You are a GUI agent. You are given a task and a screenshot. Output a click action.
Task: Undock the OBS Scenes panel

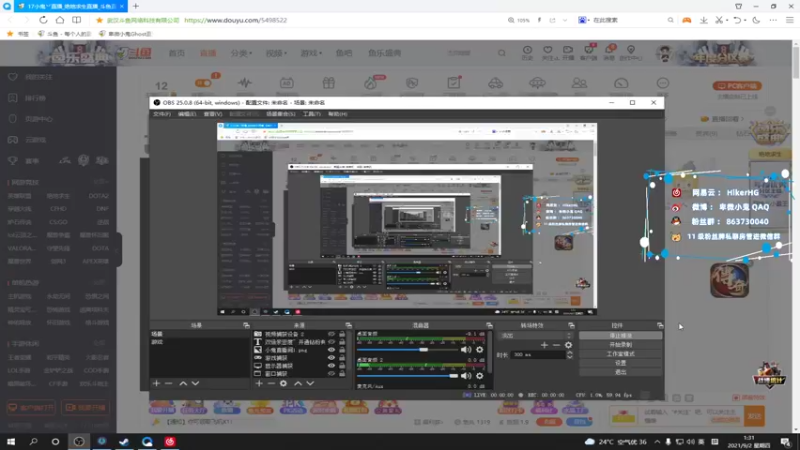coord(246,325)
